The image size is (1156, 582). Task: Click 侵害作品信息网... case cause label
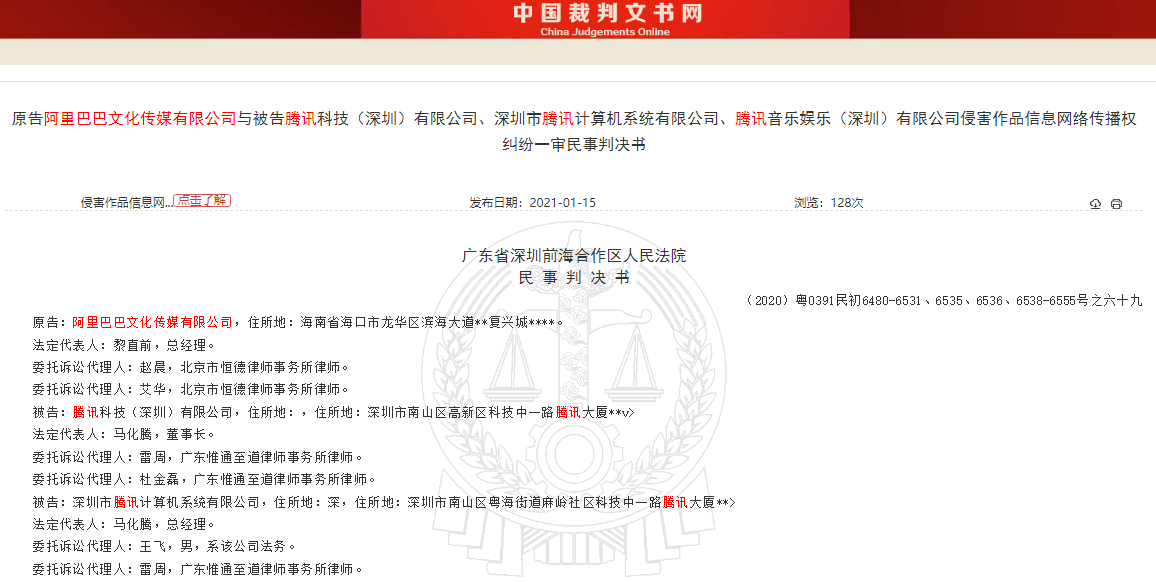[x=126, y=203]
